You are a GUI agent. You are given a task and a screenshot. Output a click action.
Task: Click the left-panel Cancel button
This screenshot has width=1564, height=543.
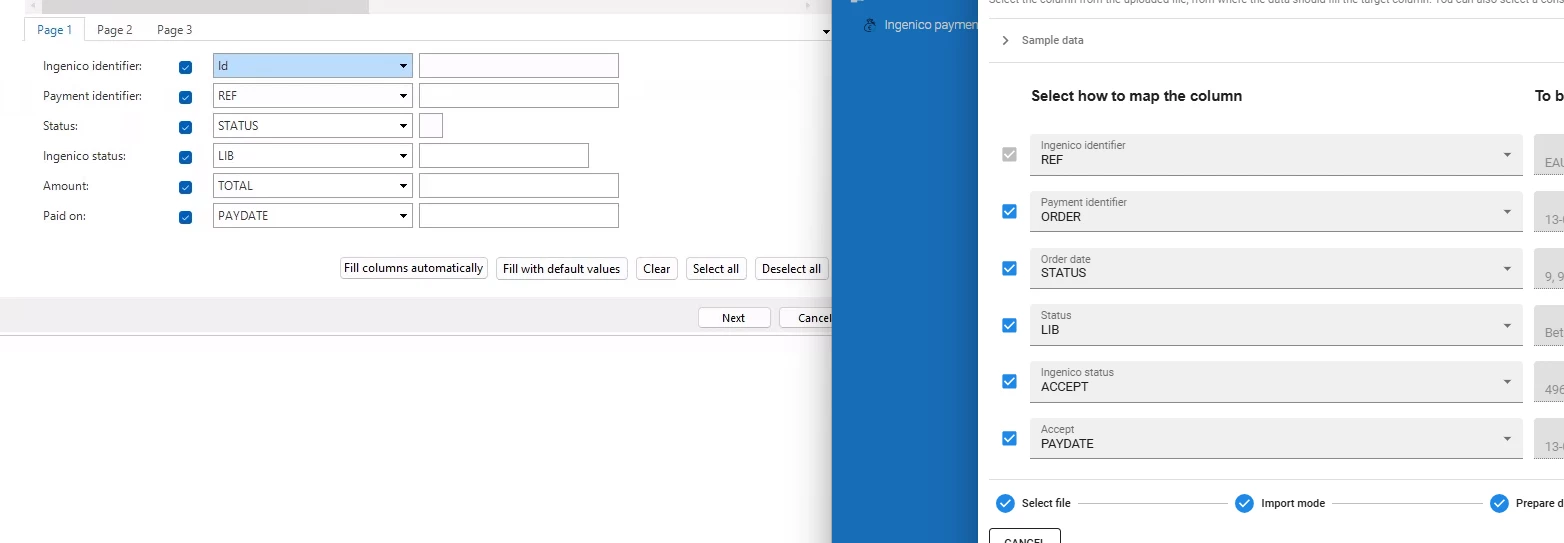point(806,317)
